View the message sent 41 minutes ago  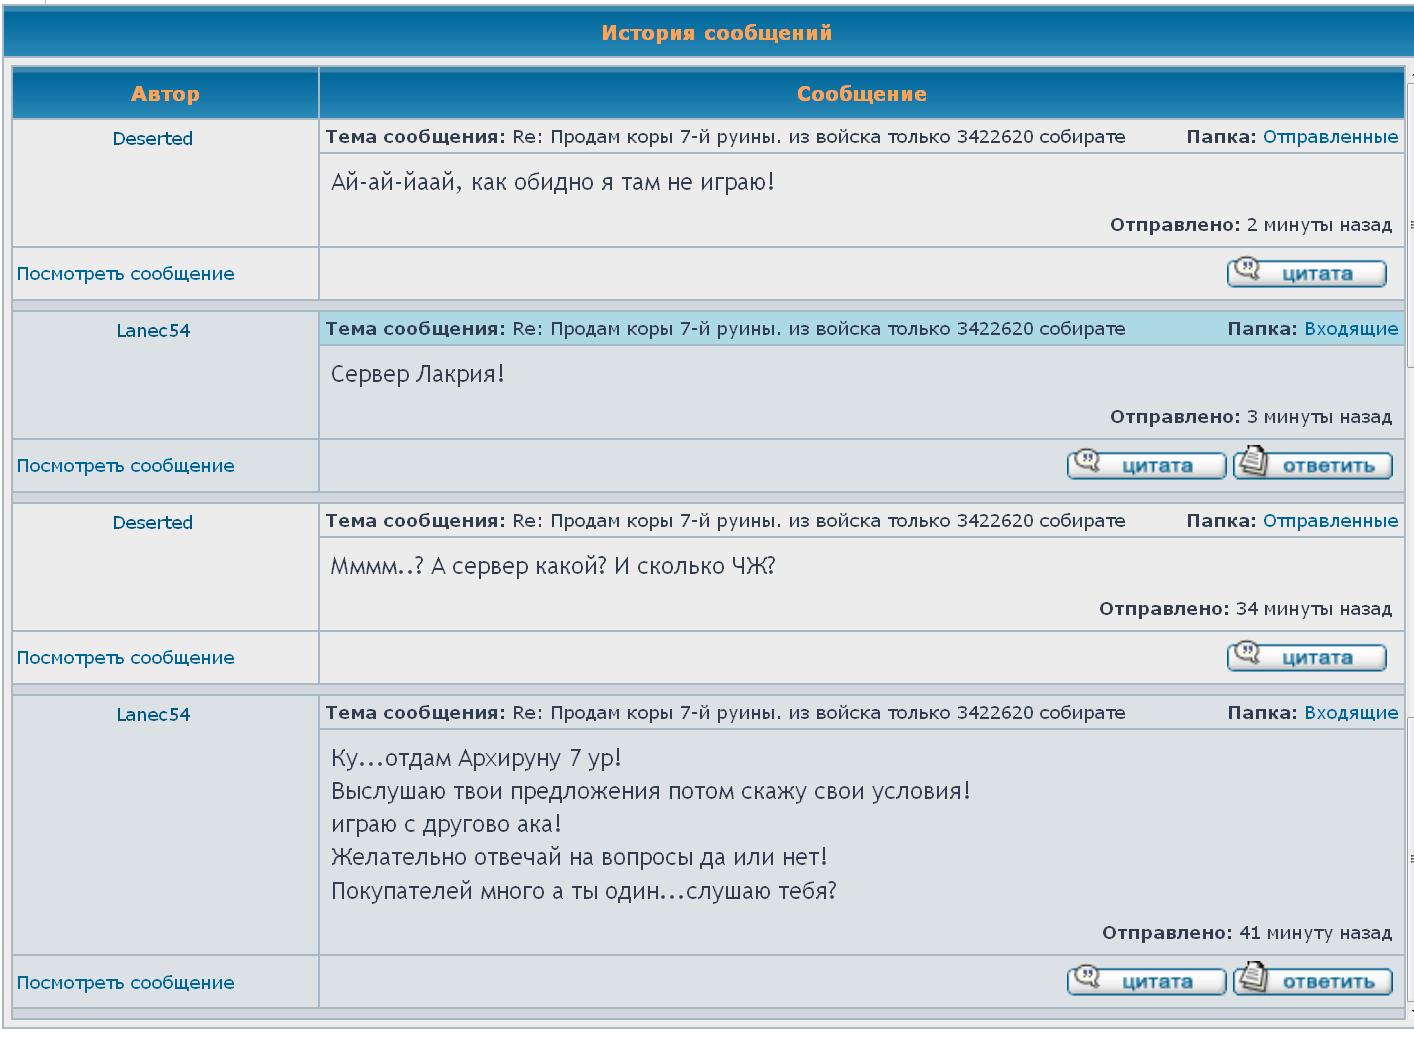126,983
